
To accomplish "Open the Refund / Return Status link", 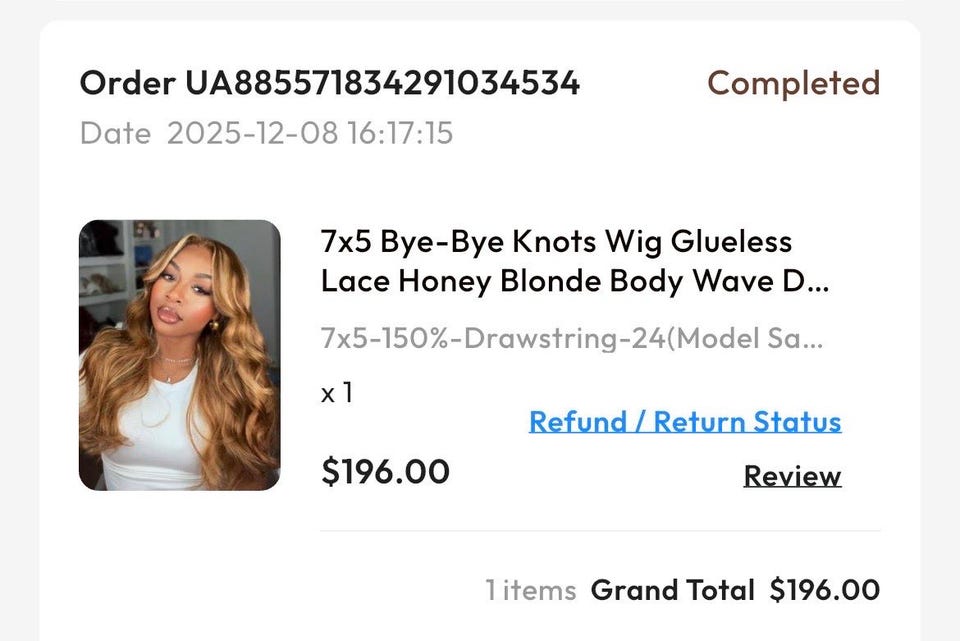I will pyautogui.click(x=685, y=422).
